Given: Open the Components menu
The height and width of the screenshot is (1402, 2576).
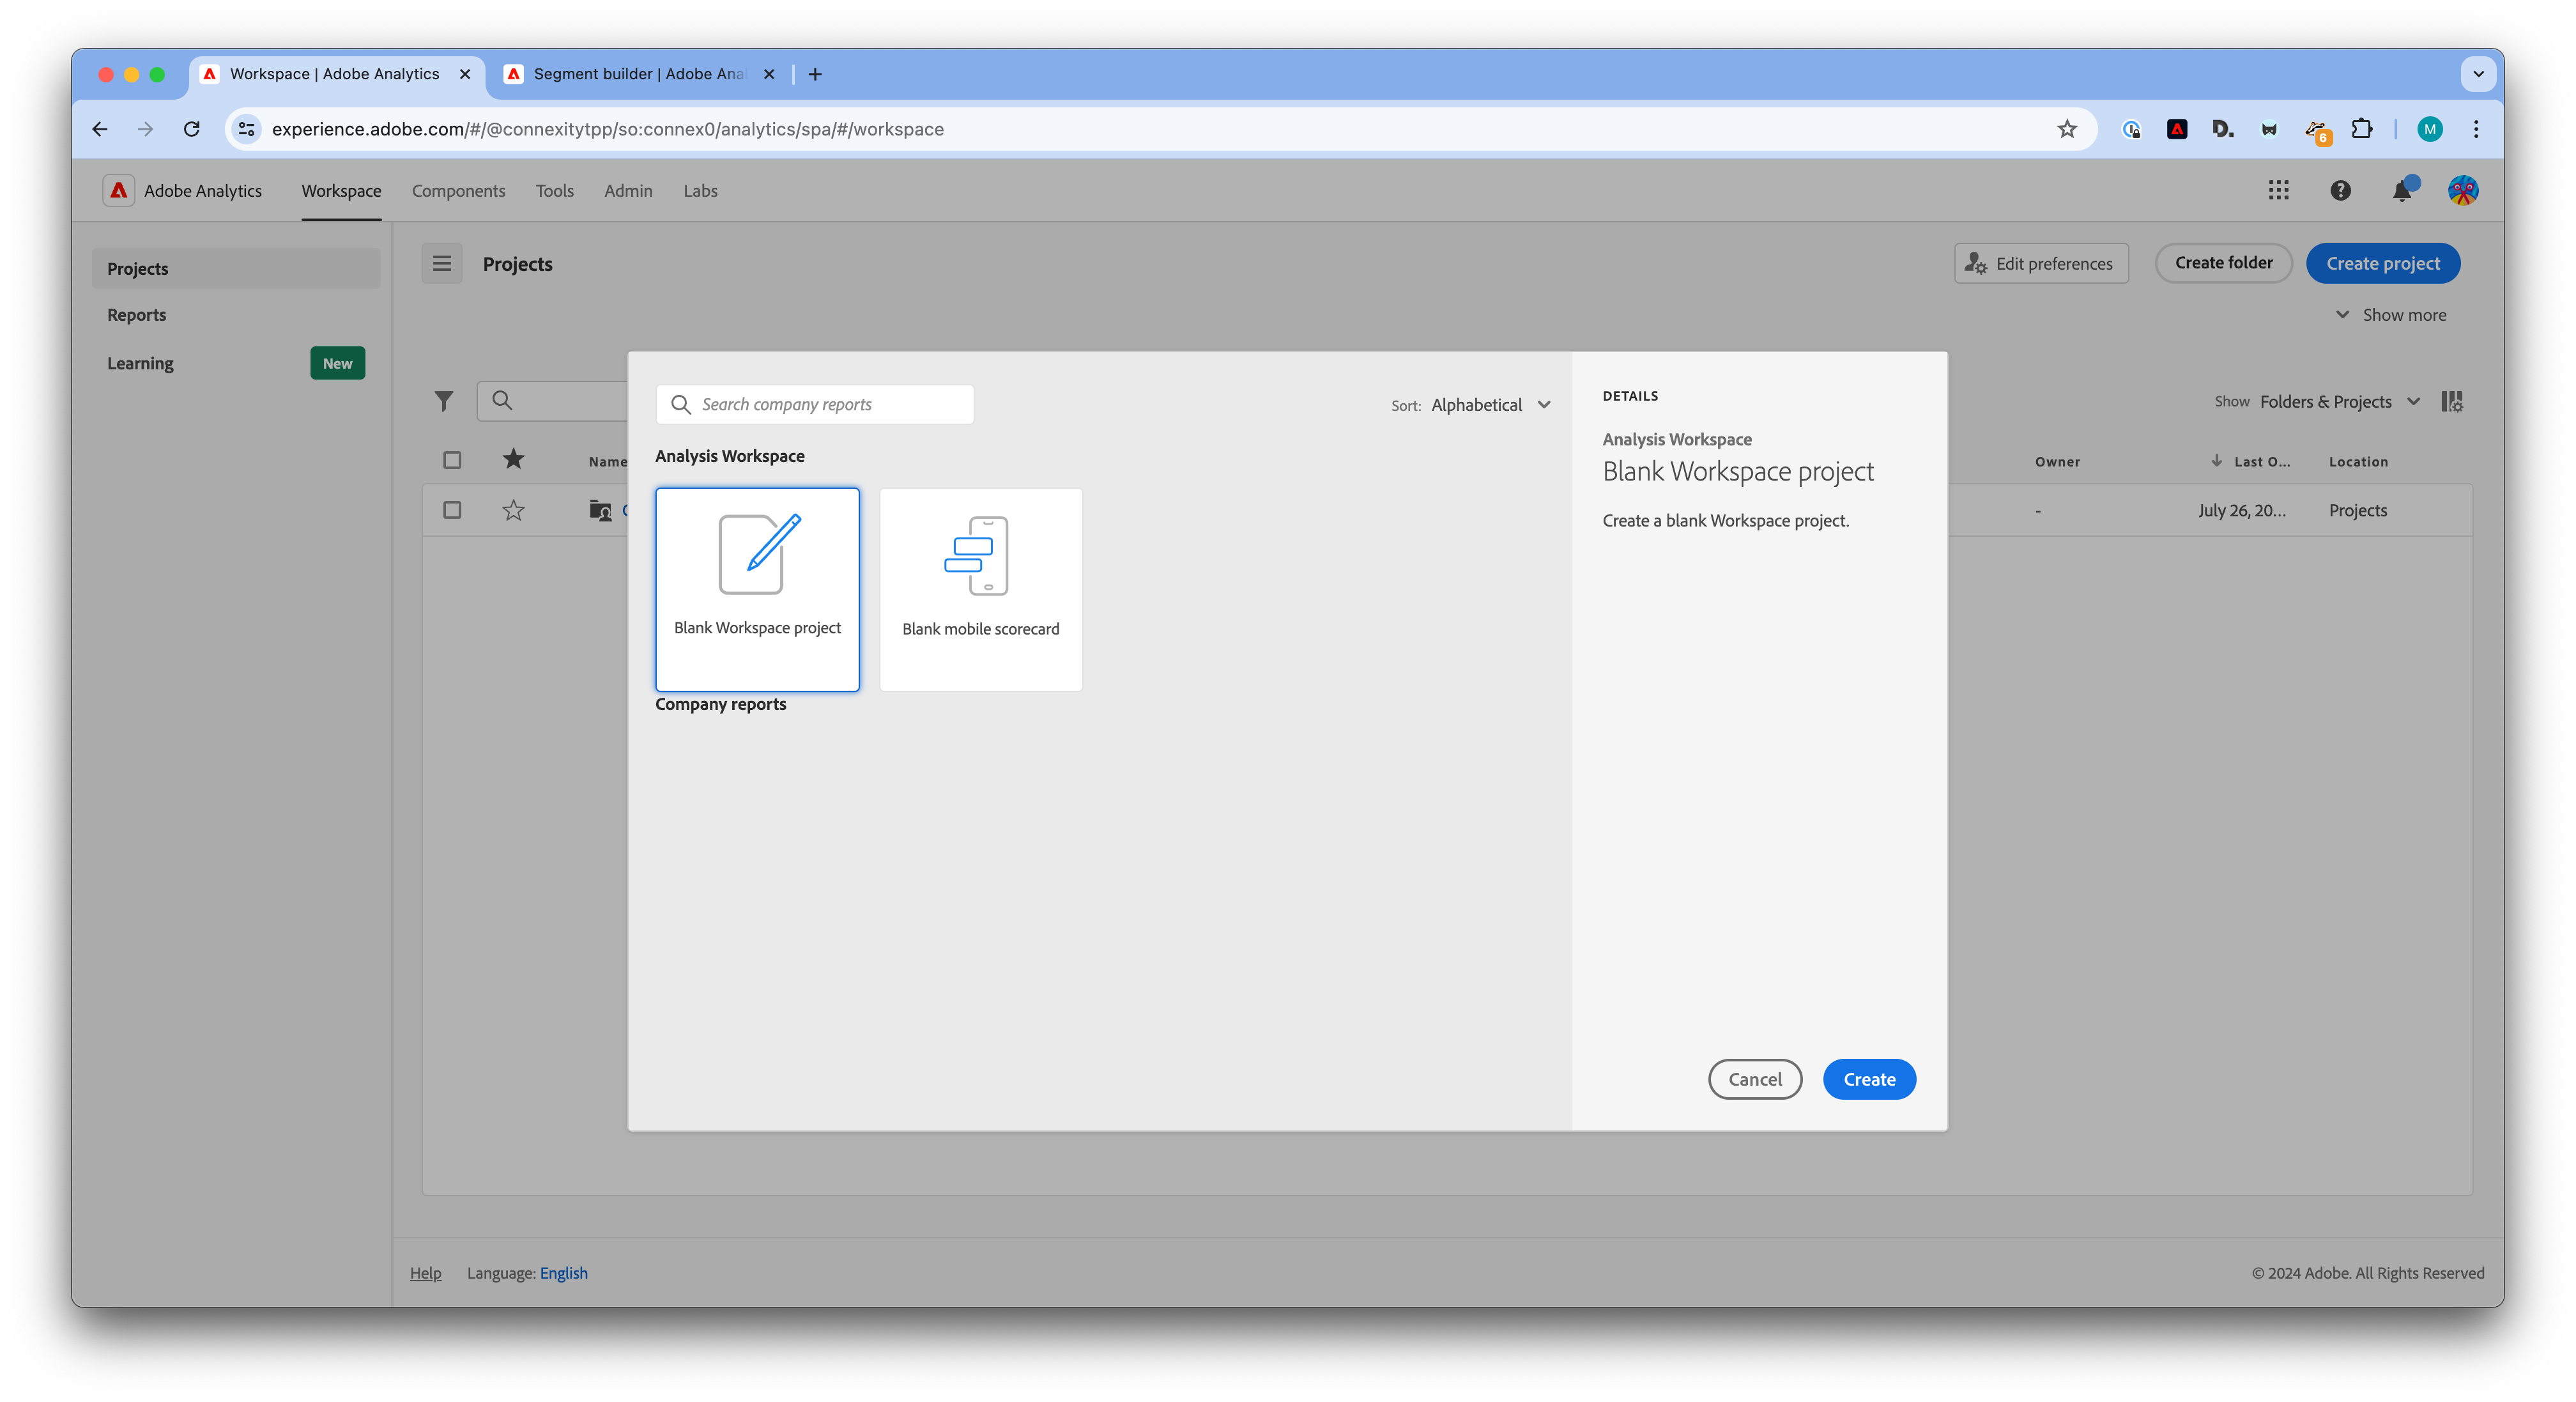Looking at the screenshot, I should (x=458, y=191).
